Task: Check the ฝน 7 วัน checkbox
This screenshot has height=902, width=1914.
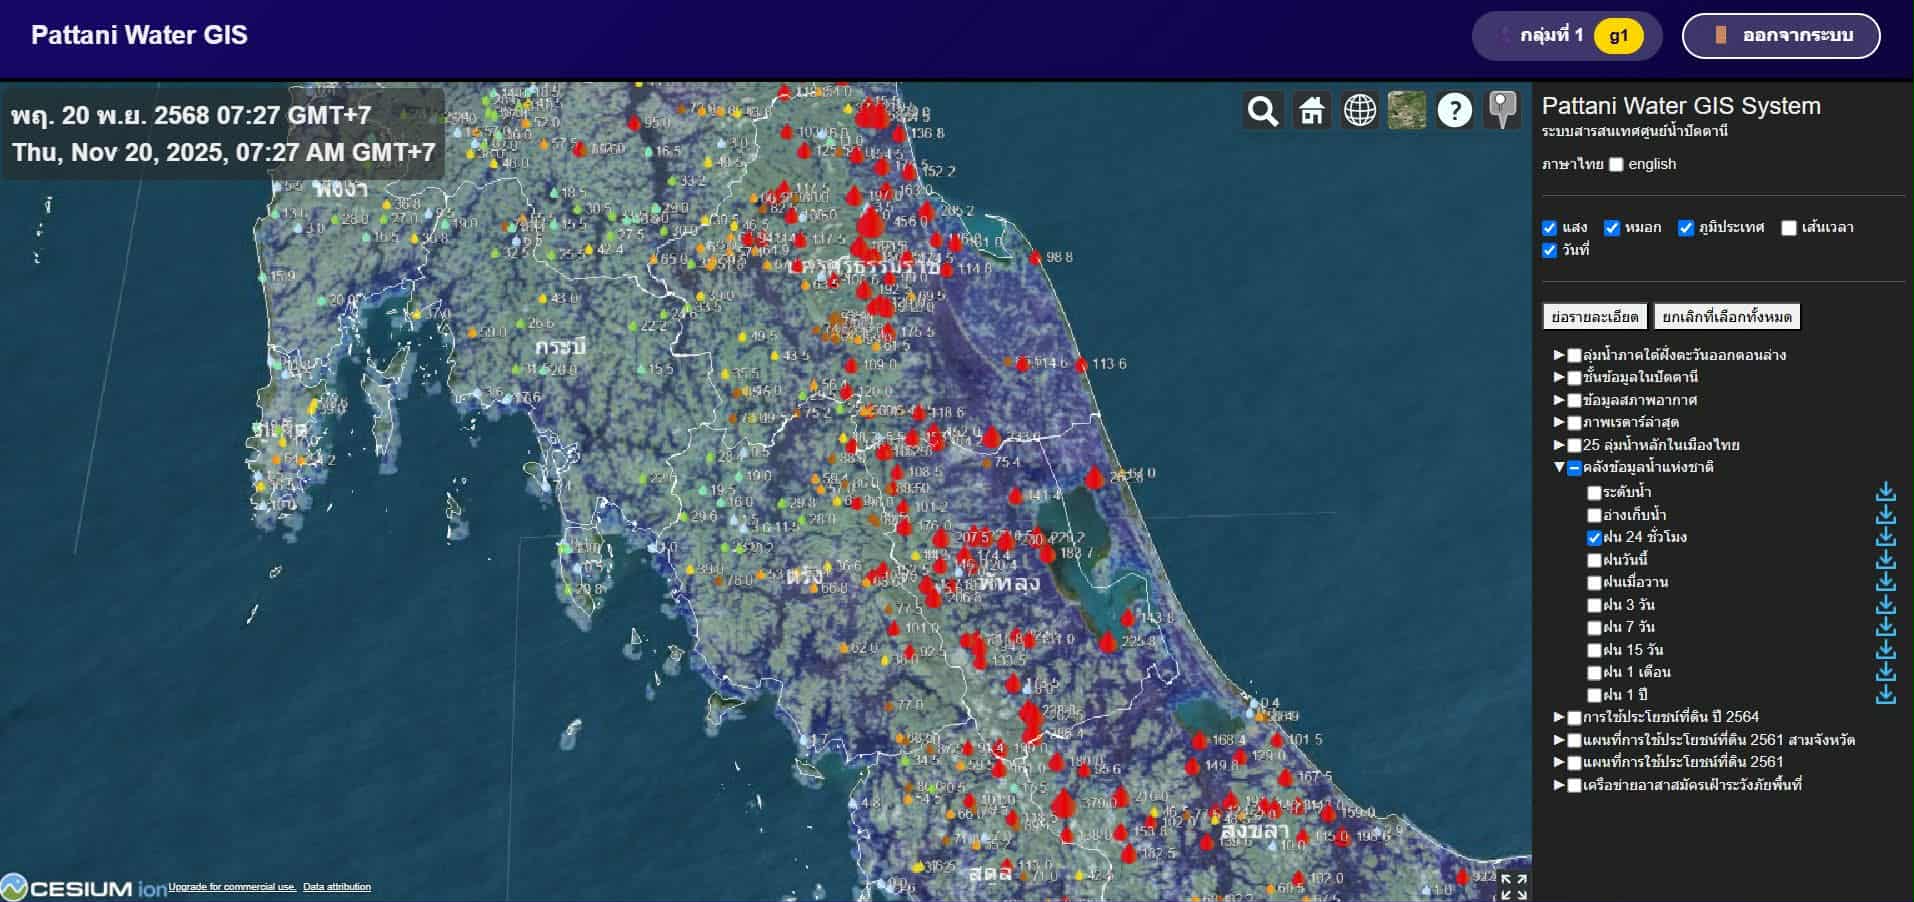Action: (x=1594, y=628)
